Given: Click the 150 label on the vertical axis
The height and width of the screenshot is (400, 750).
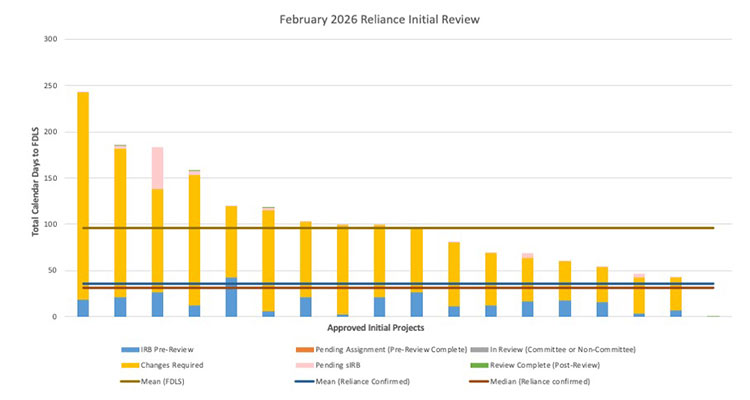Looking at the screenshot, I should (x=51, y=178).
